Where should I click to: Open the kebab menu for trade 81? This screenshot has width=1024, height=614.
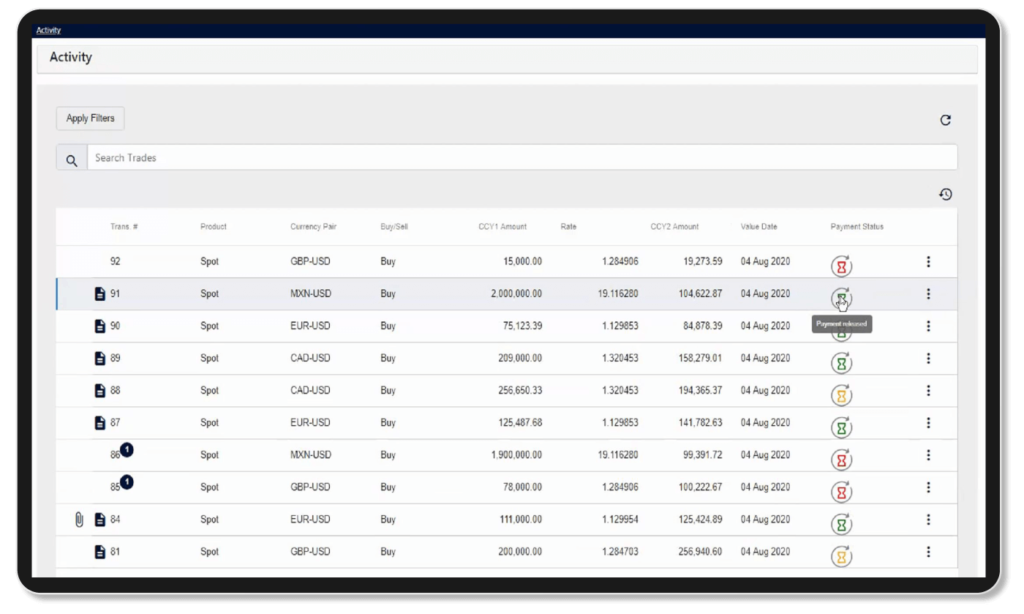coord(929,551)
